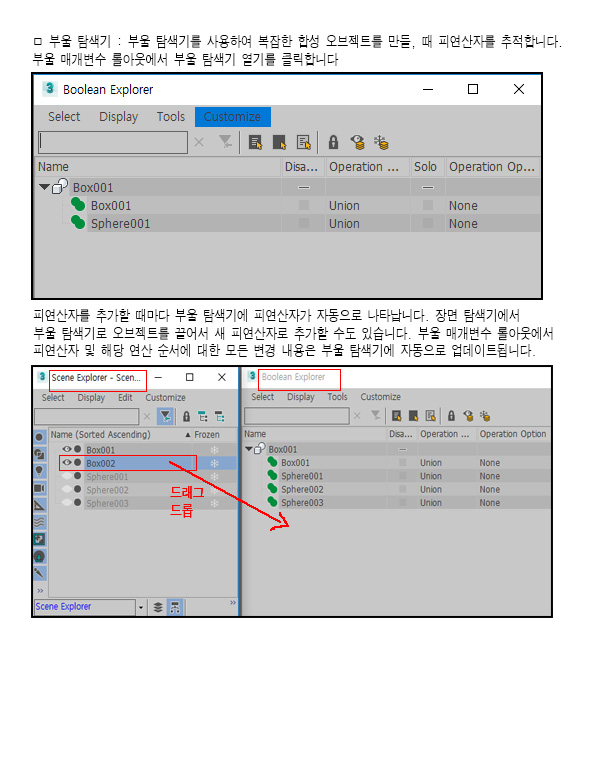Click the filter funnel icon in Solo-column Boolean Explorer
Viewport: 595px width, 765px height.
click(x=225, y=142)
